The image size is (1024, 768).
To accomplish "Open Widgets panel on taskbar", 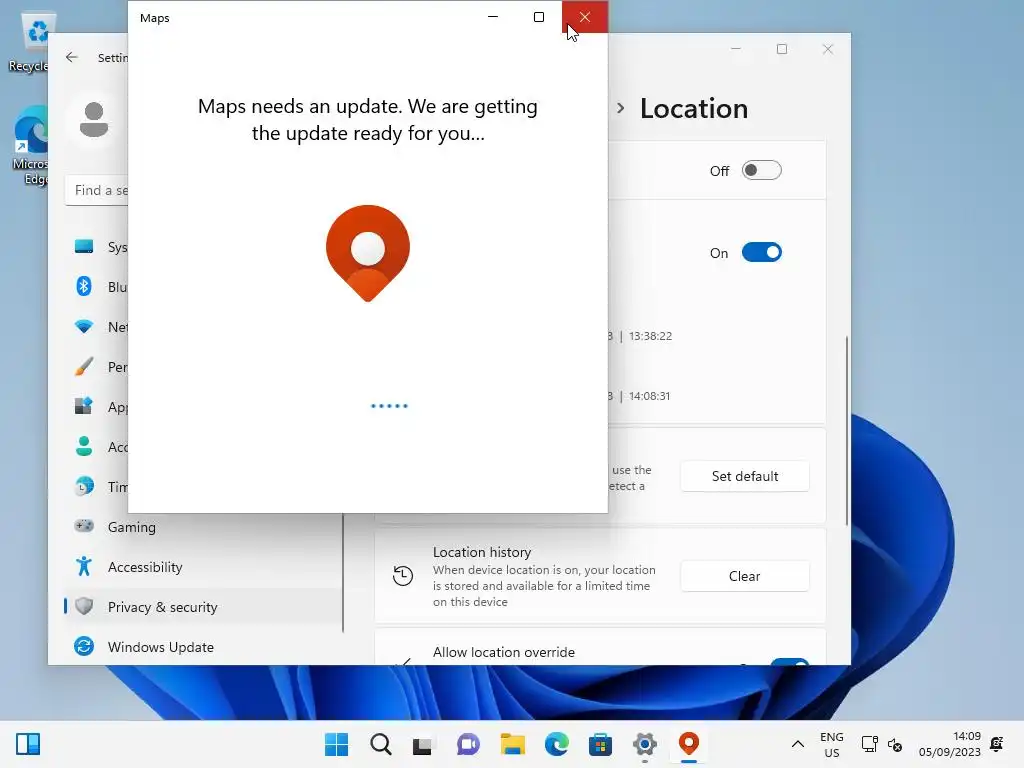I will (x=28, y=744).
